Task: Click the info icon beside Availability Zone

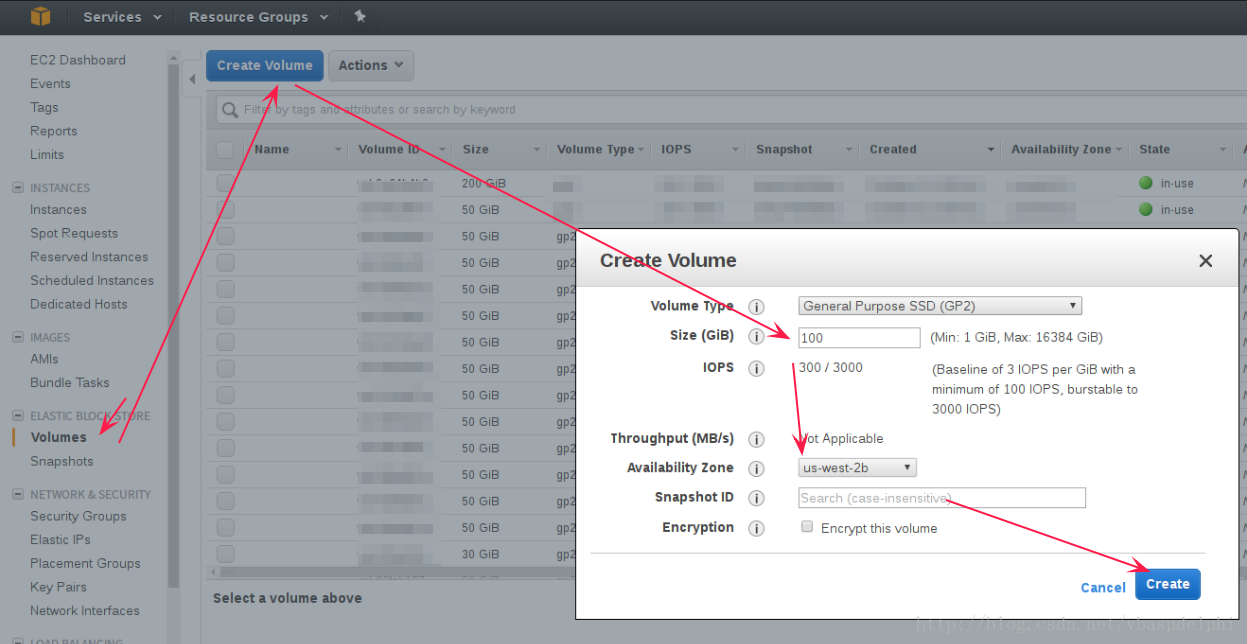Action: pos(757,468)
